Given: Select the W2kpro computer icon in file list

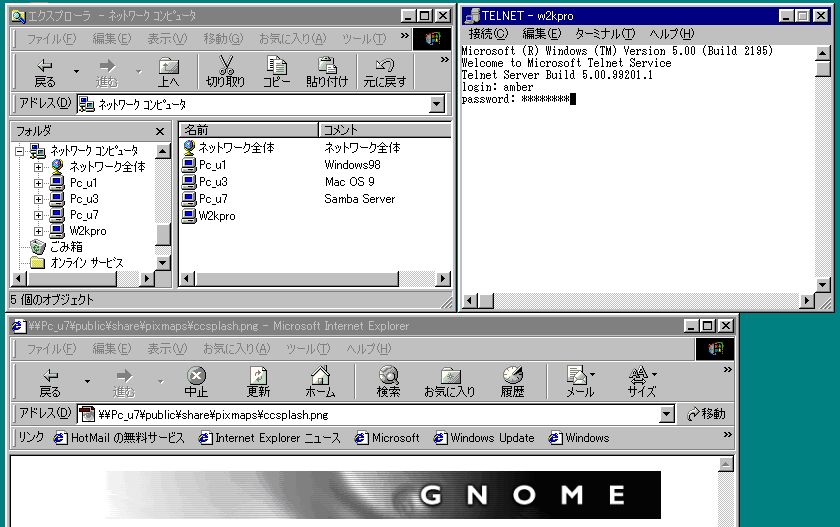Looking at the screenshot, I should pos(189,216).
